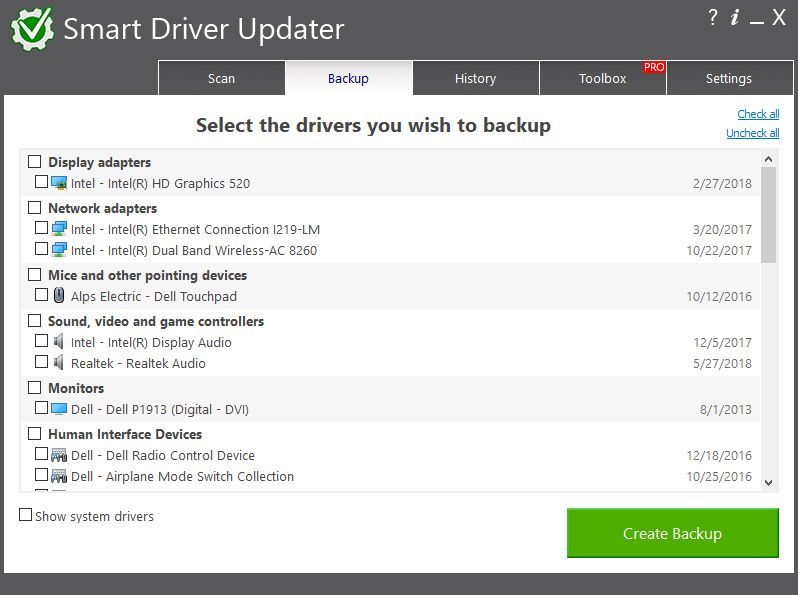Click the Intel HD Graphics 520 device icon
The height and width of the screenshot is (595, 798).
59,183
